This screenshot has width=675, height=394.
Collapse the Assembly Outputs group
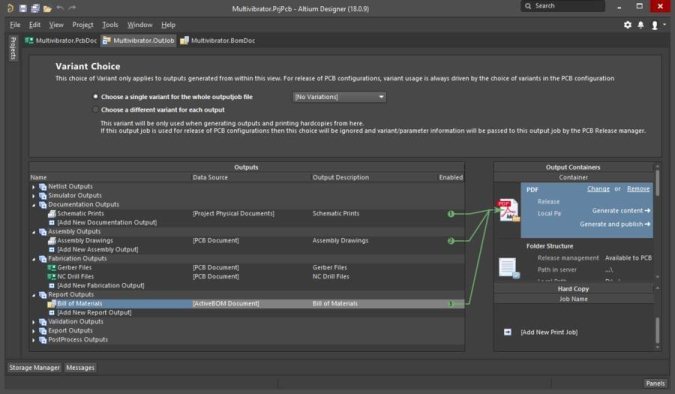[34, 233]
